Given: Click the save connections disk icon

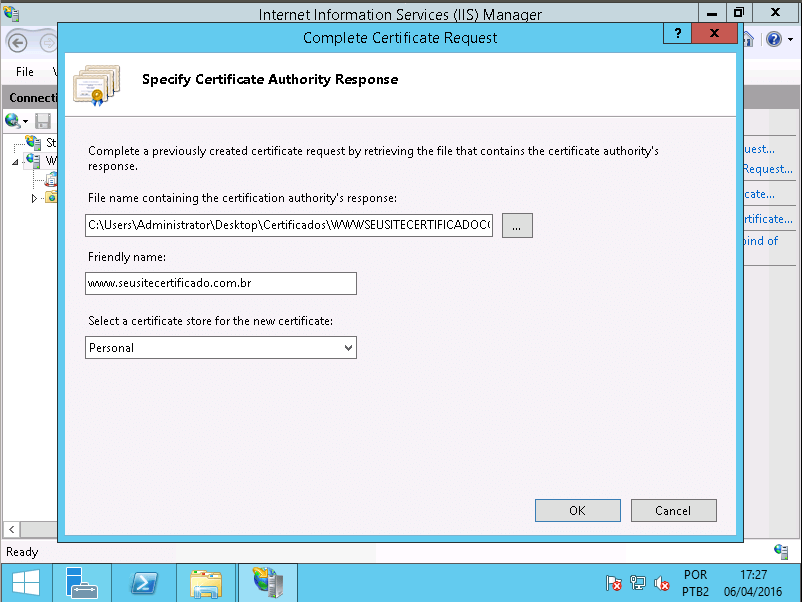Looking at the screenshot, I should [43, 121].
